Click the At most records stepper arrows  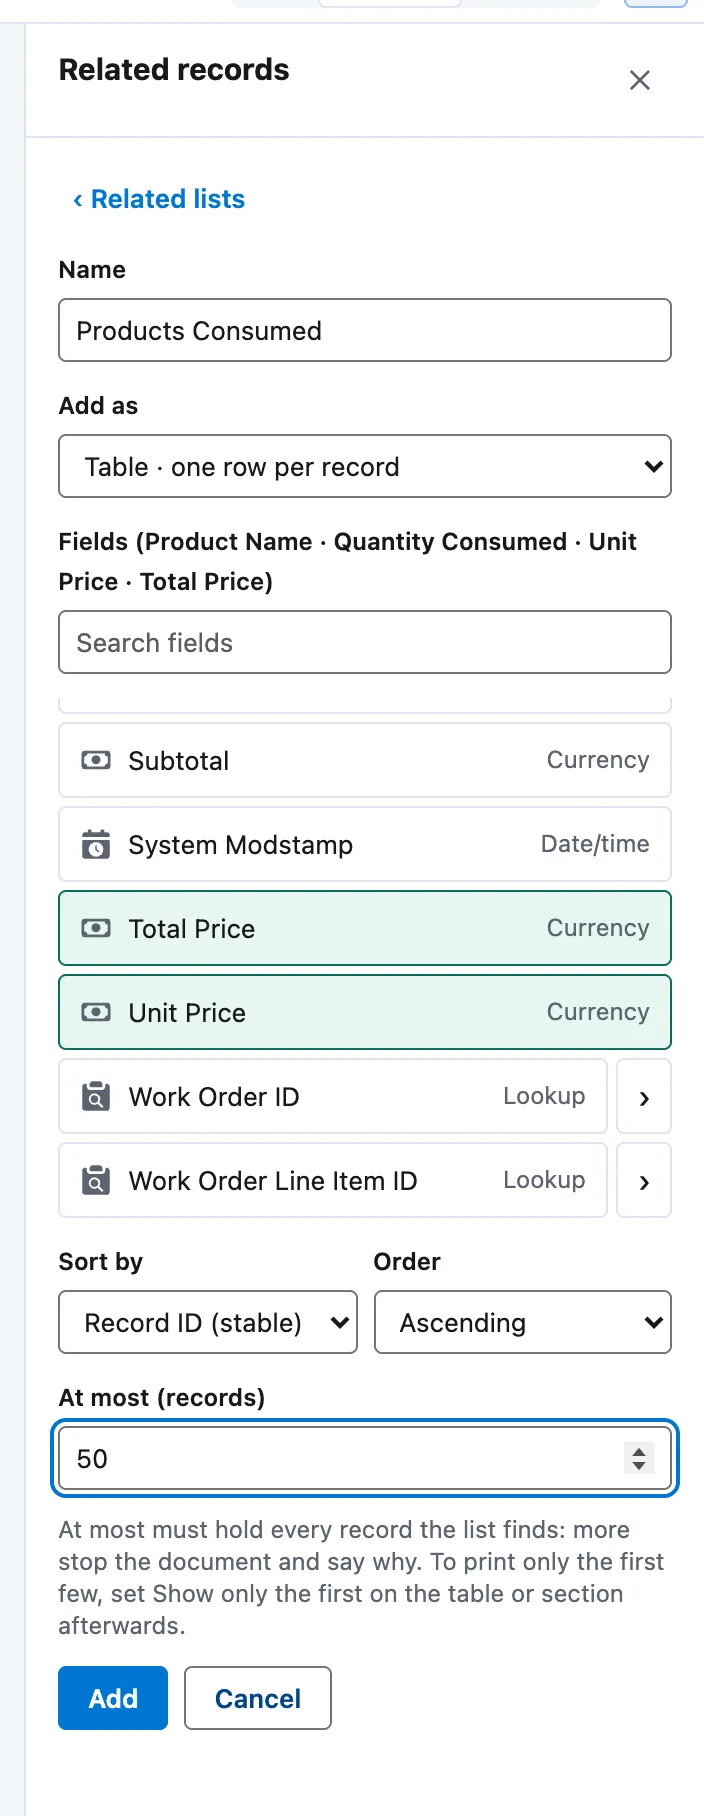[639, 1458]
